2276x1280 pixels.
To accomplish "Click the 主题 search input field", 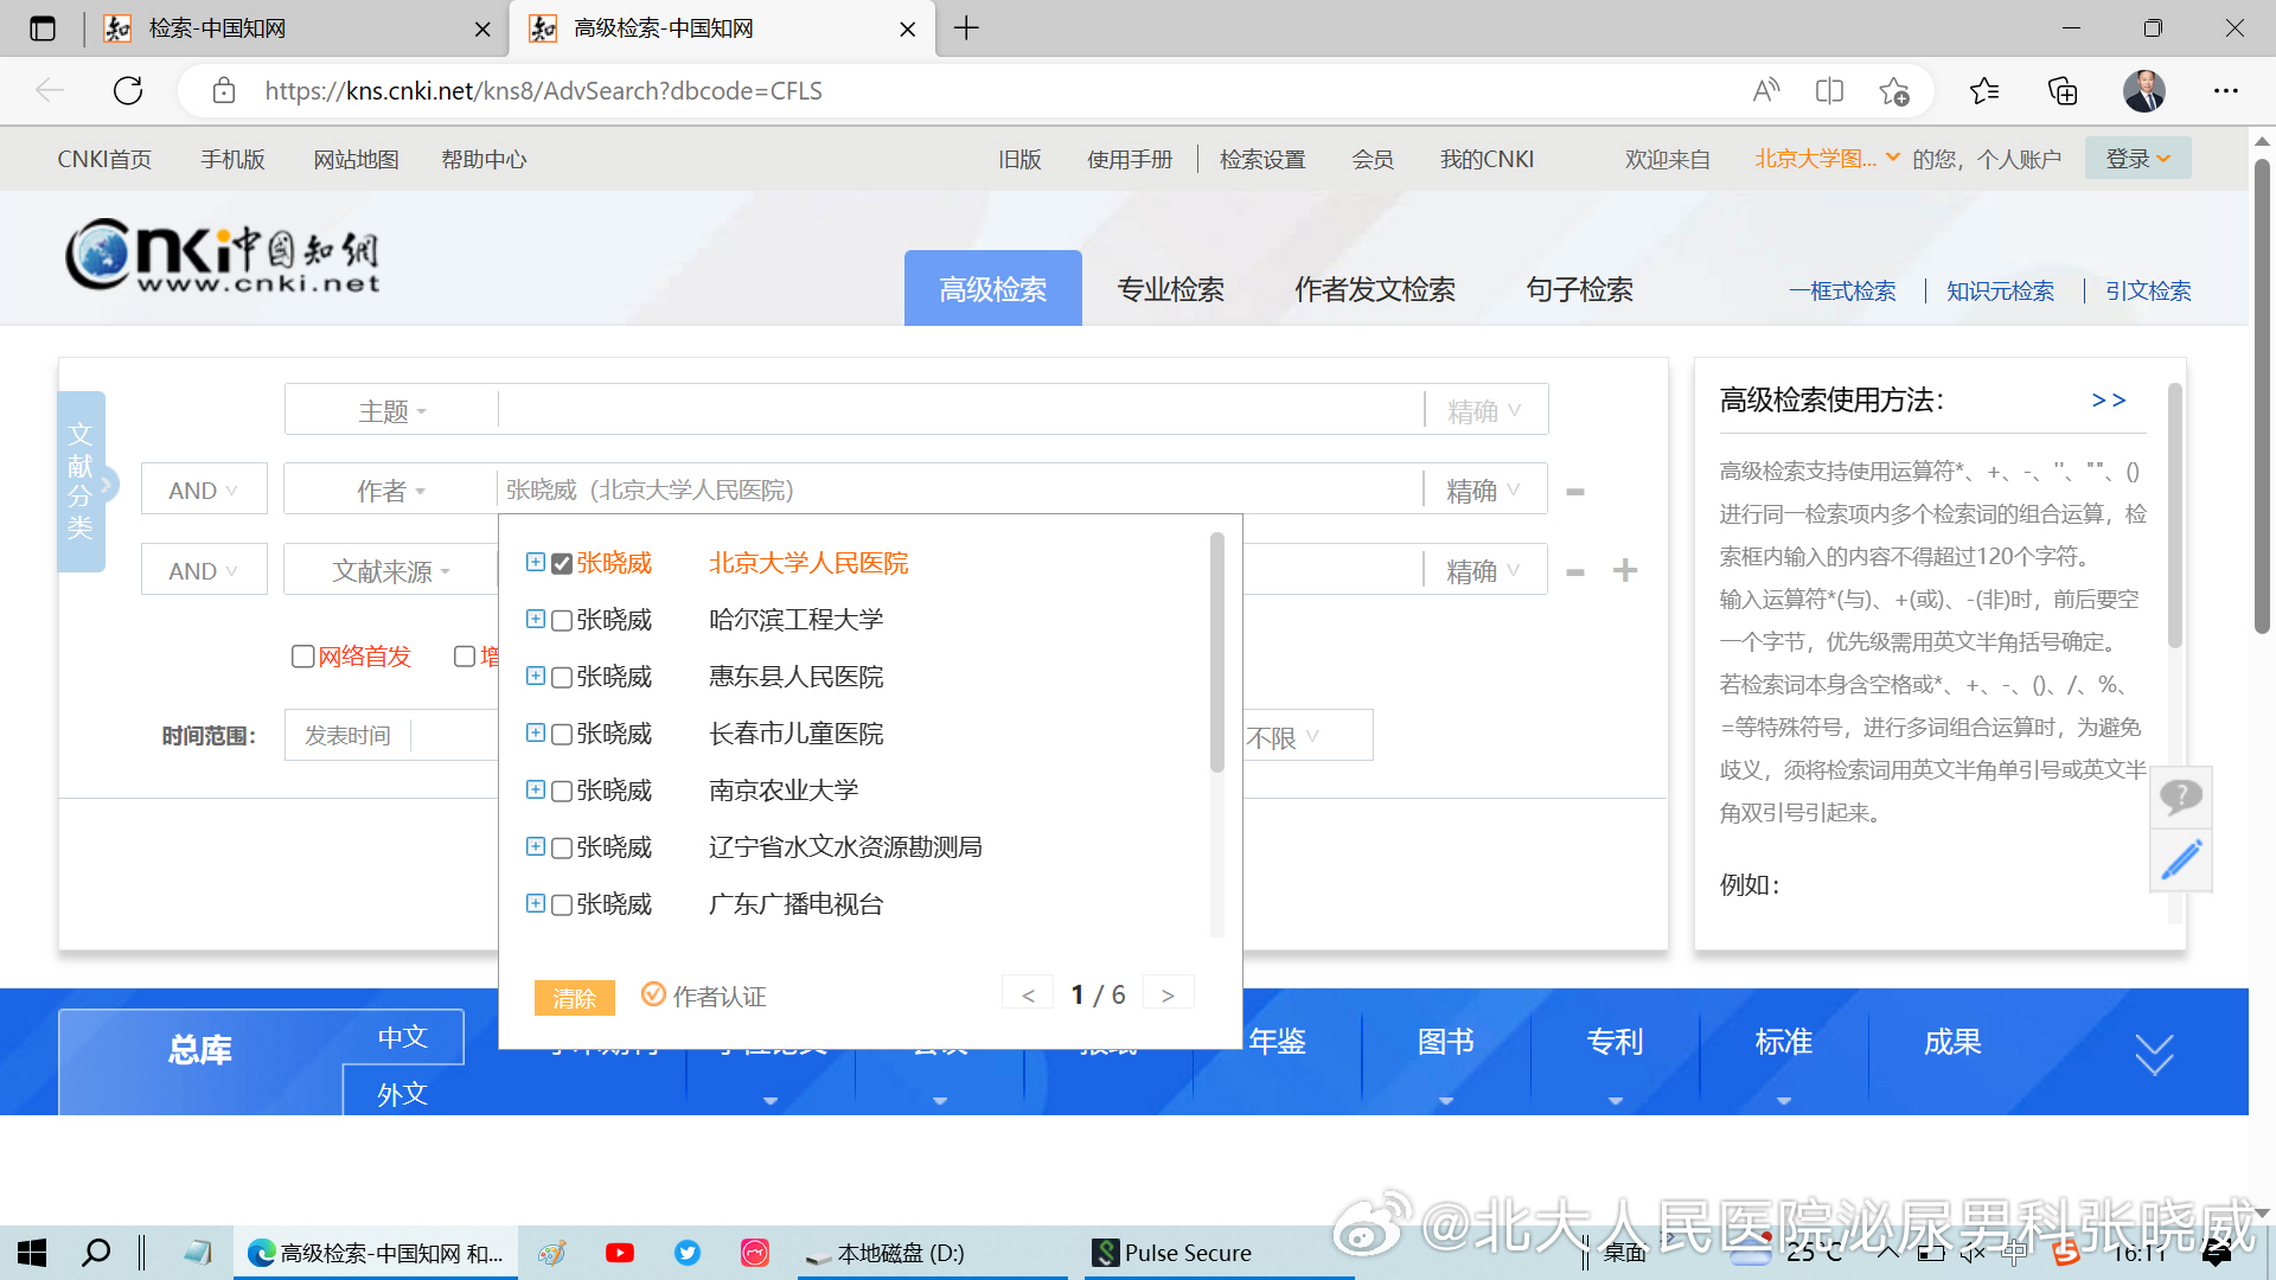I will pyautogui.click(x=960, y=410).
